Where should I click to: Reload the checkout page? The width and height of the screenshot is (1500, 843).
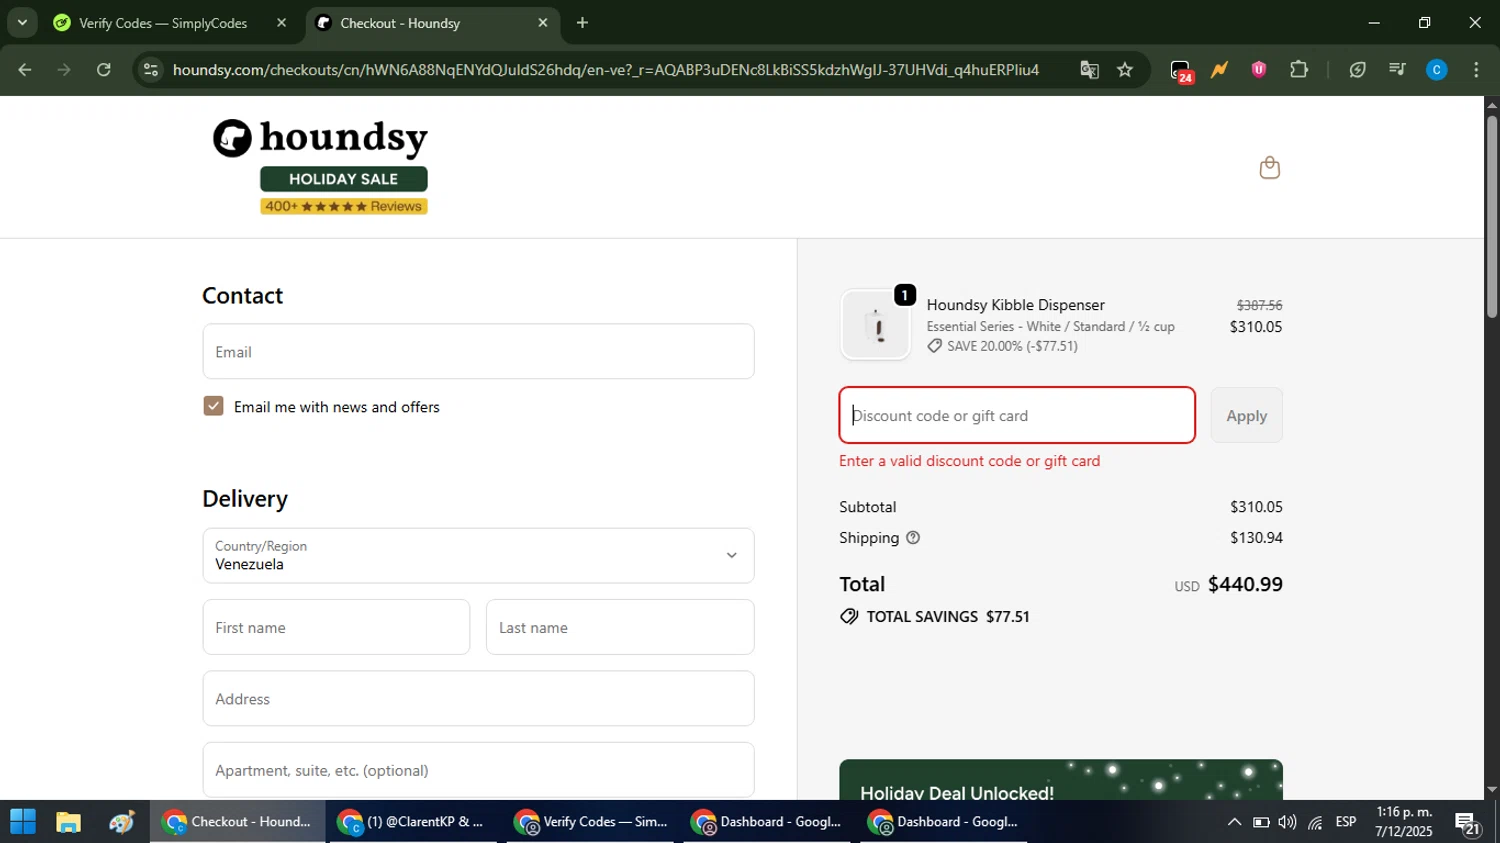pyautogui.click(x=104, y=70)
